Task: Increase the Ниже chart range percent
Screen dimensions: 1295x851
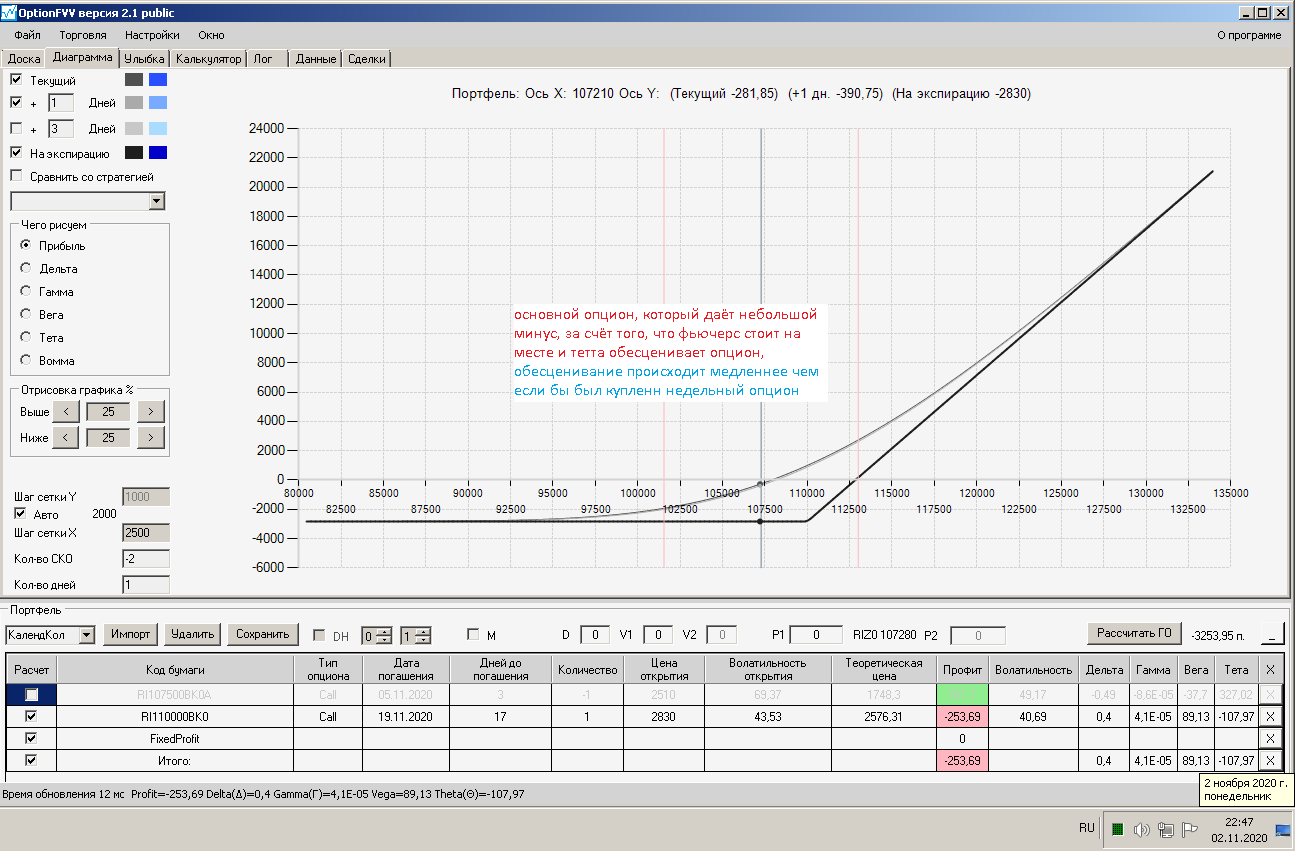Action: click(x=151, y=437)
